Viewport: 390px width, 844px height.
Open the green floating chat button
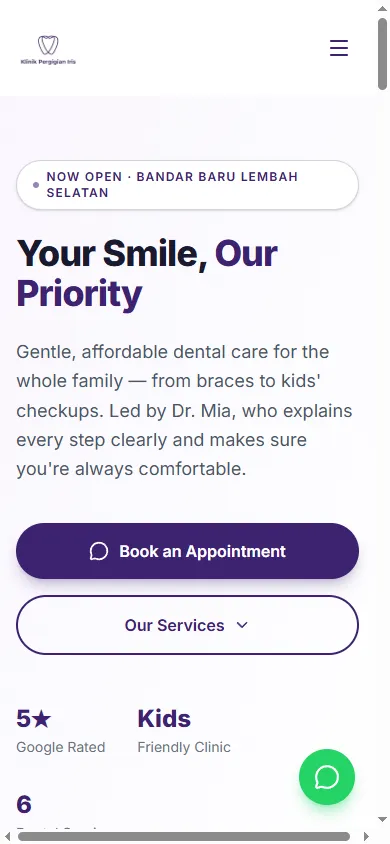tap(327, 777)
